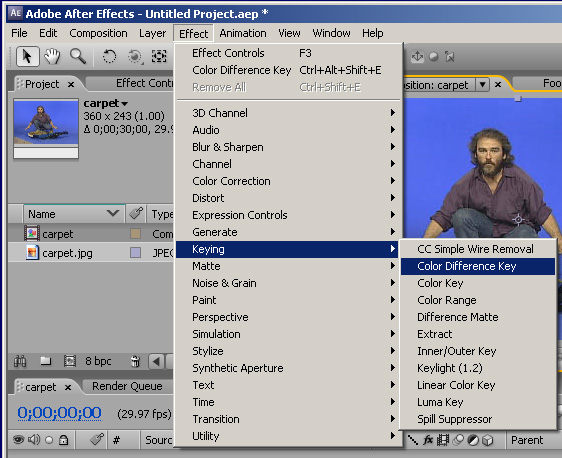This screenshot has height=458, width=562.
Task: Switch to the Render Queue tab
Action: coord(127,386)
